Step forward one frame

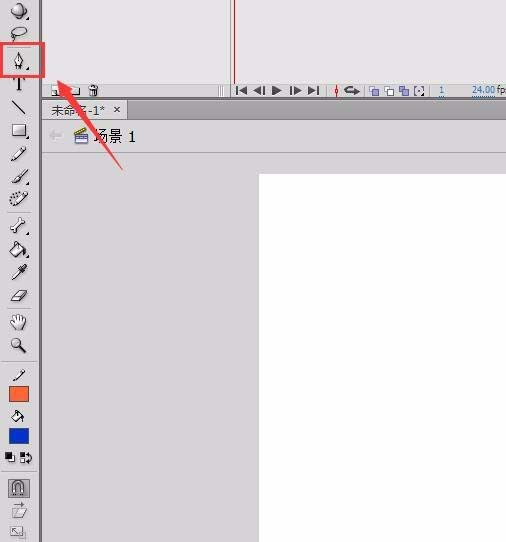(x=295, y=91)
